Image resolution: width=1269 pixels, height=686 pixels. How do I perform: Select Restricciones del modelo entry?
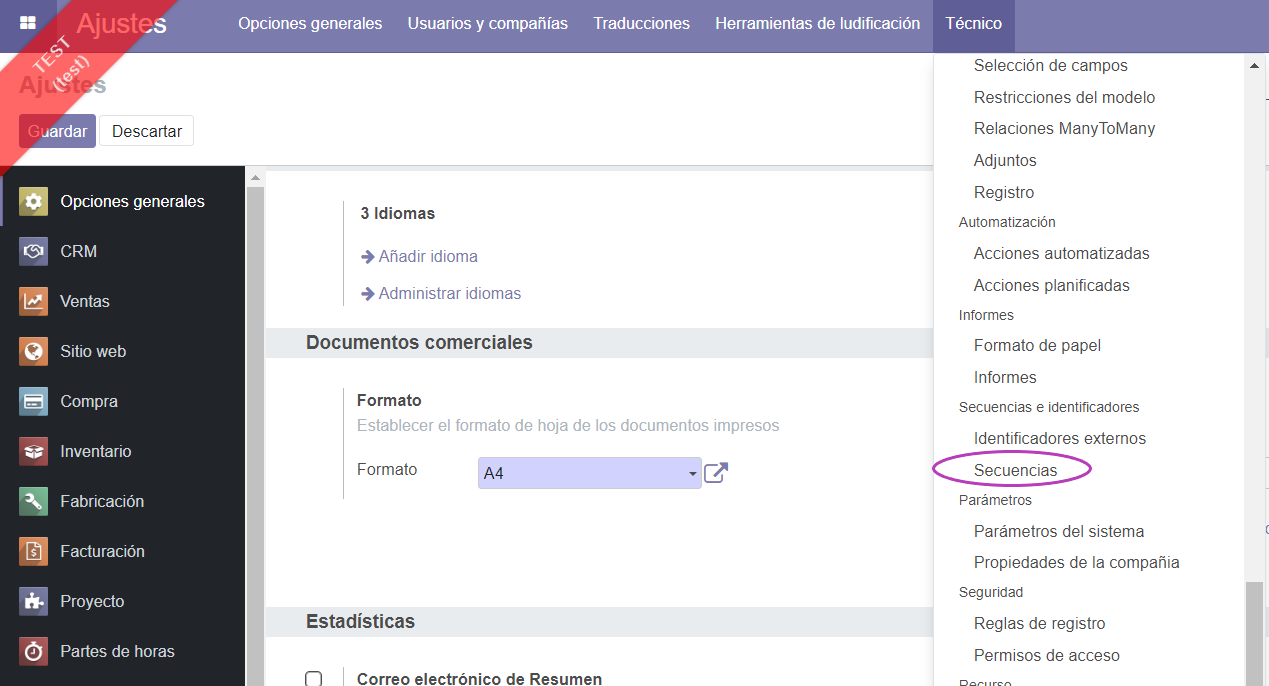pos(1064,98)
